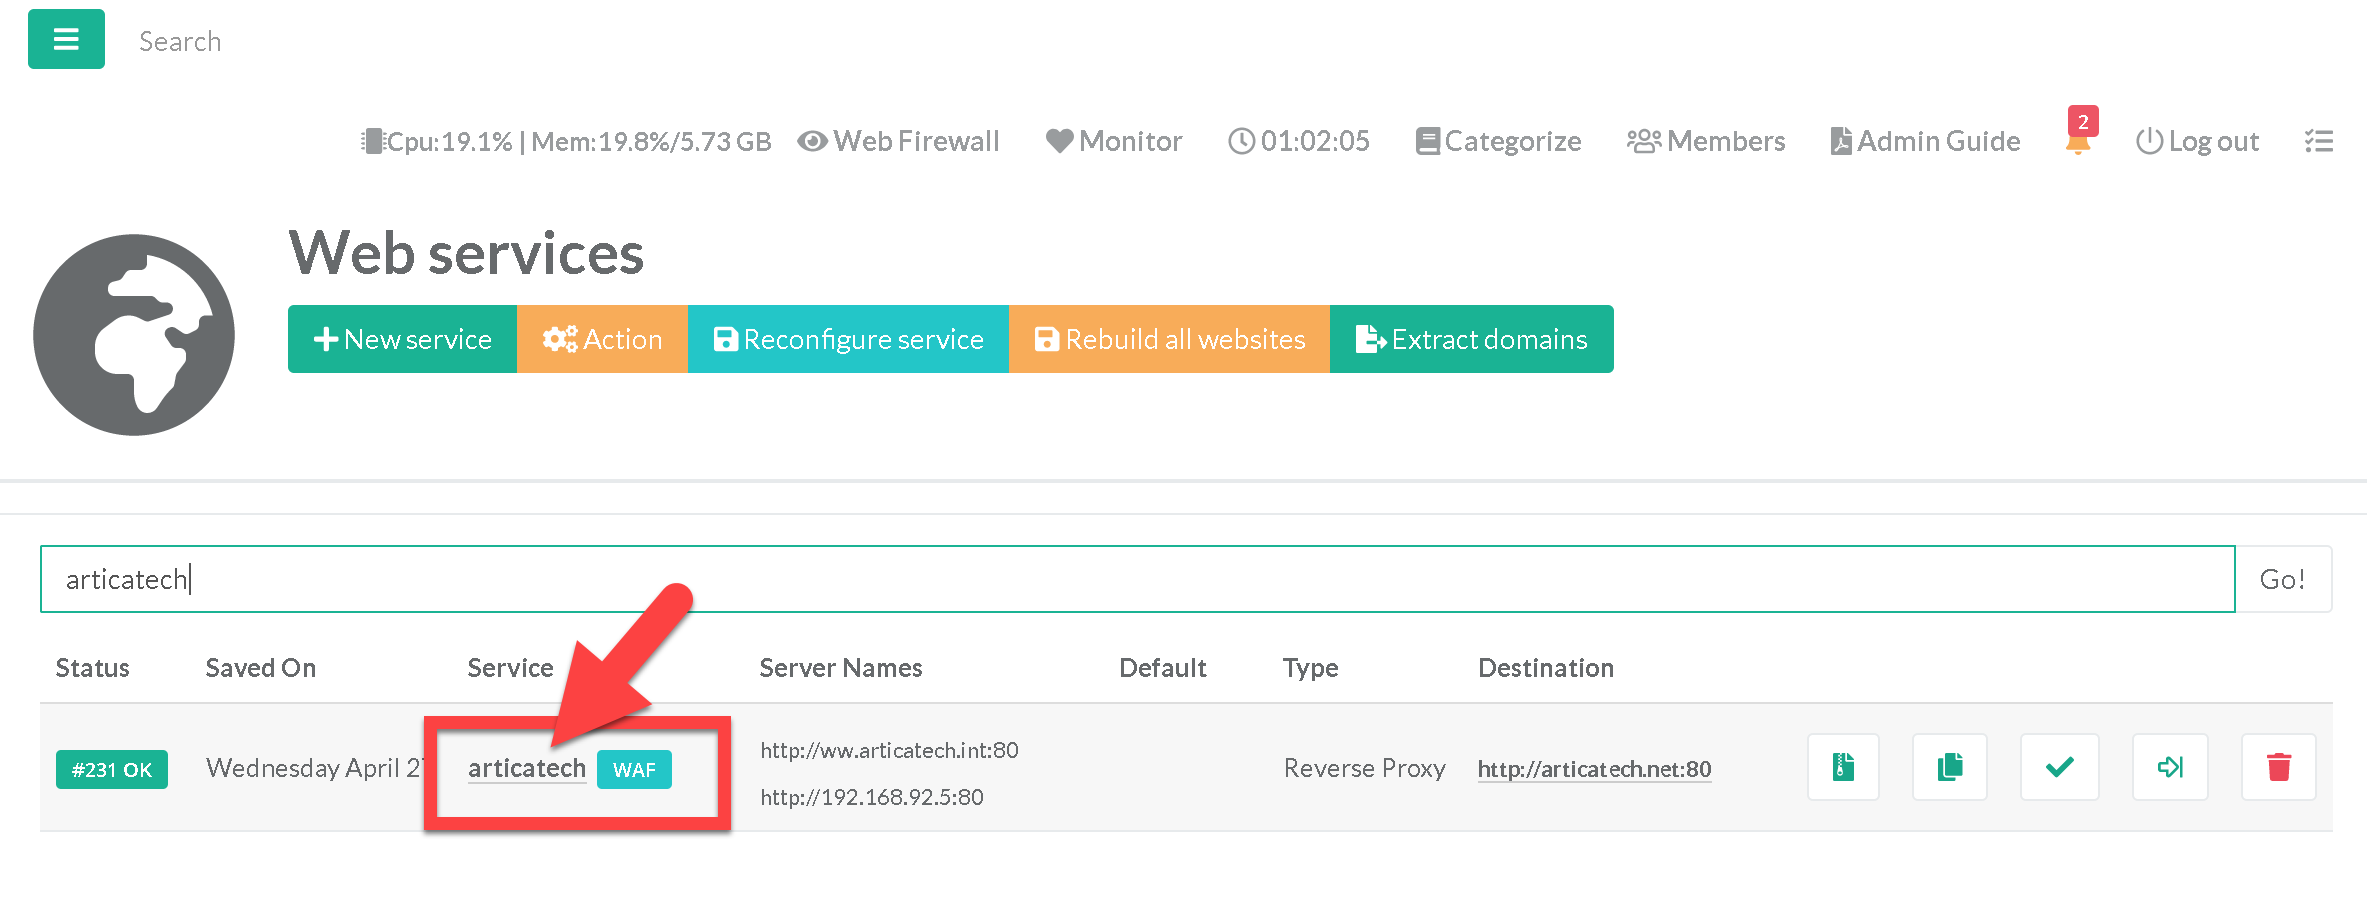Open the articatech service link
Viewport: 2367px width, 918px height.
pyautogui.click(x=526, y=768)
